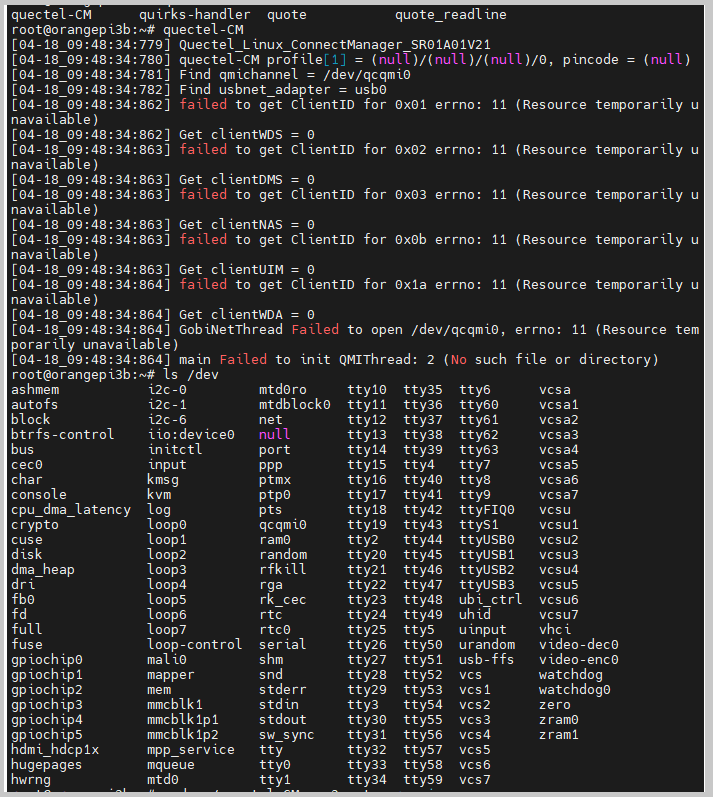This screenshot has height=797, width=713.
Task: Click the 'loop-control' entry
Action: (x=195, y=645)
